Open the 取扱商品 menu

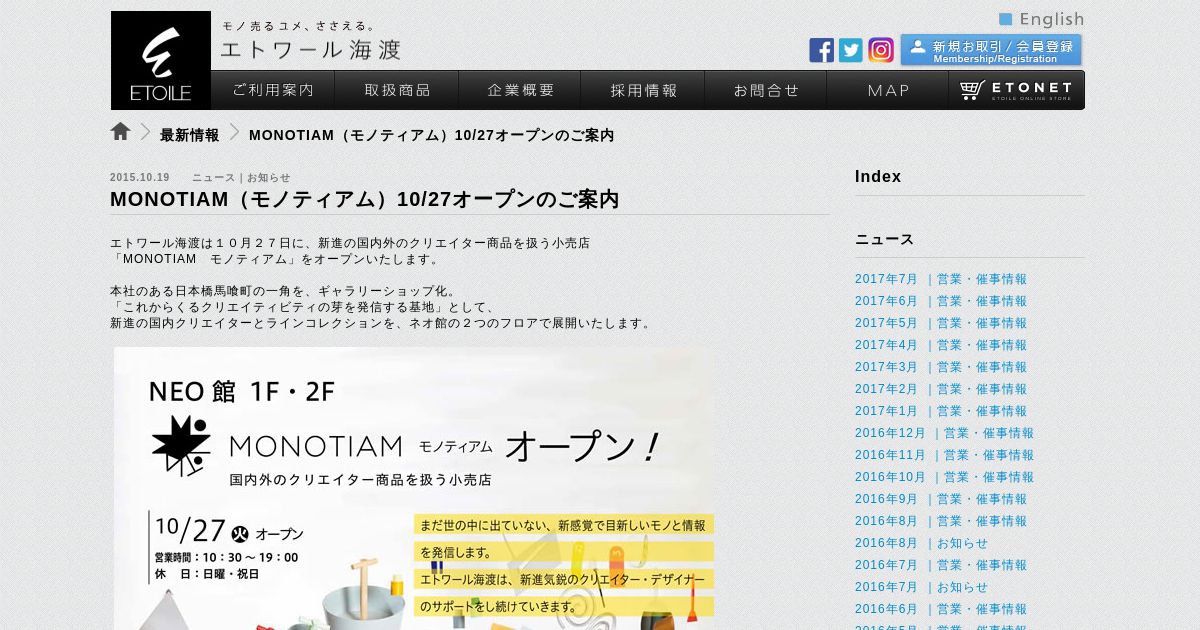coord(397,90)
